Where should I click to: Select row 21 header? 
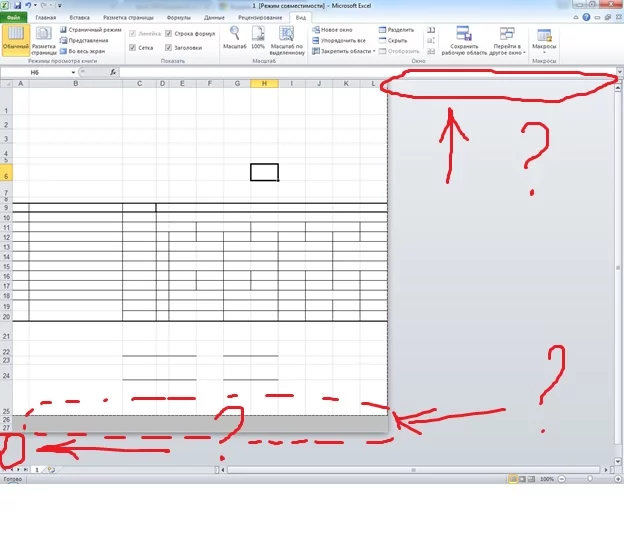tap(6, 333)
